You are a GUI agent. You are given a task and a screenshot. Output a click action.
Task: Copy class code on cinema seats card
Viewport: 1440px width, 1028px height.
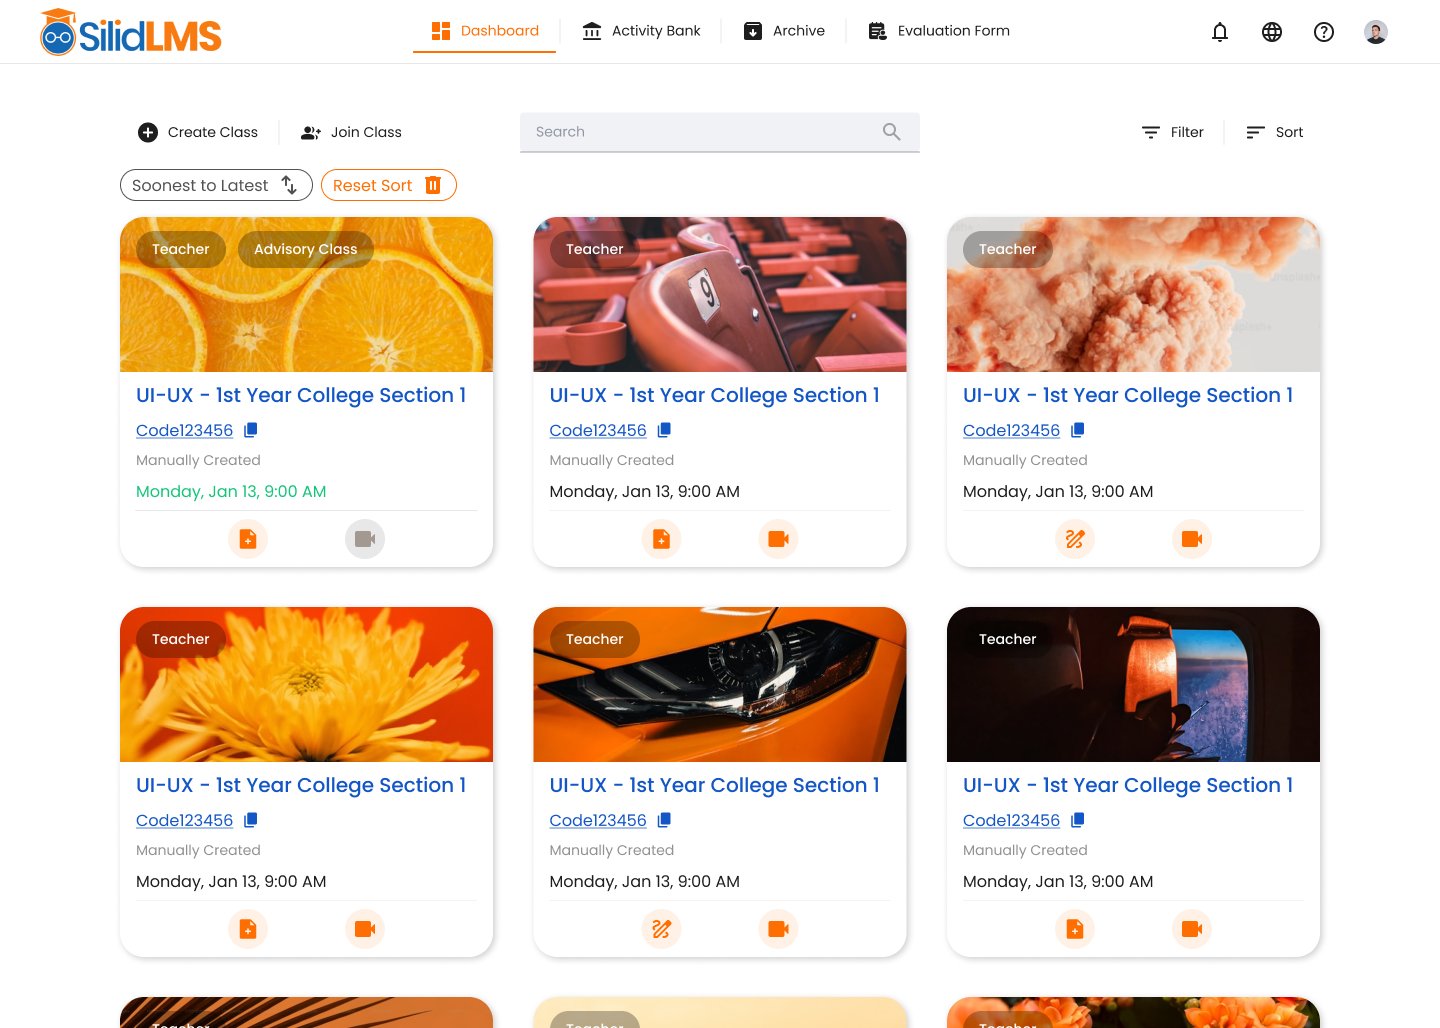pyautogui.click(x=664, y=430)
